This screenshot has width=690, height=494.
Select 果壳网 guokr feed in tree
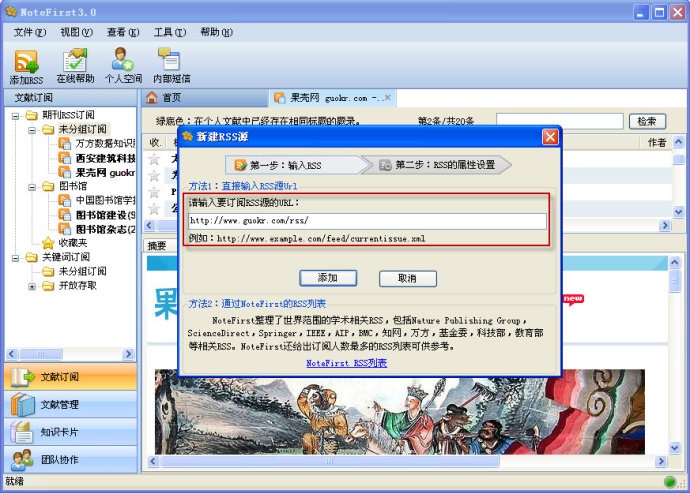coord(97,172)
